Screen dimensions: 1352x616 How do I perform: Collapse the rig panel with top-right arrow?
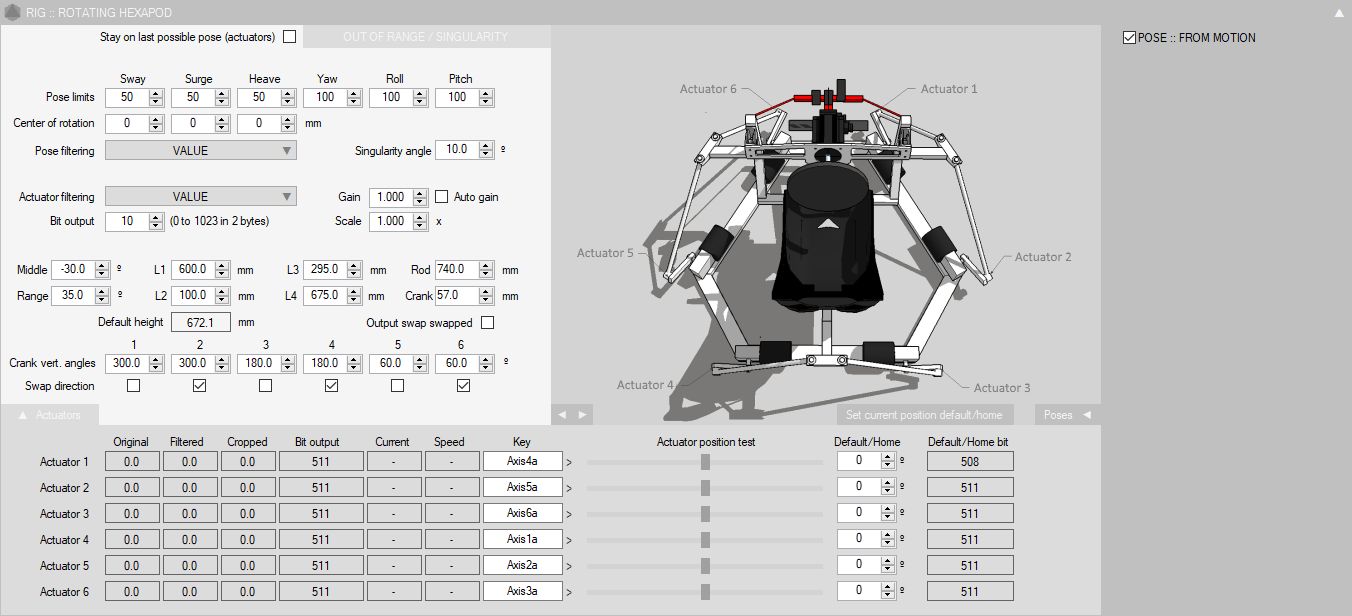pos(1339,13)
